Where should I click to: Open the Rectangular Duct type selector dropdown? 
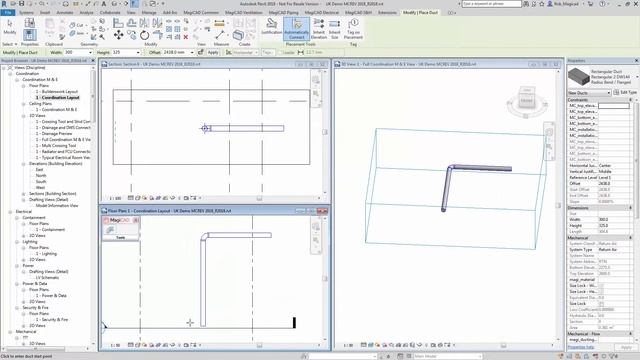tap(637, 77)
